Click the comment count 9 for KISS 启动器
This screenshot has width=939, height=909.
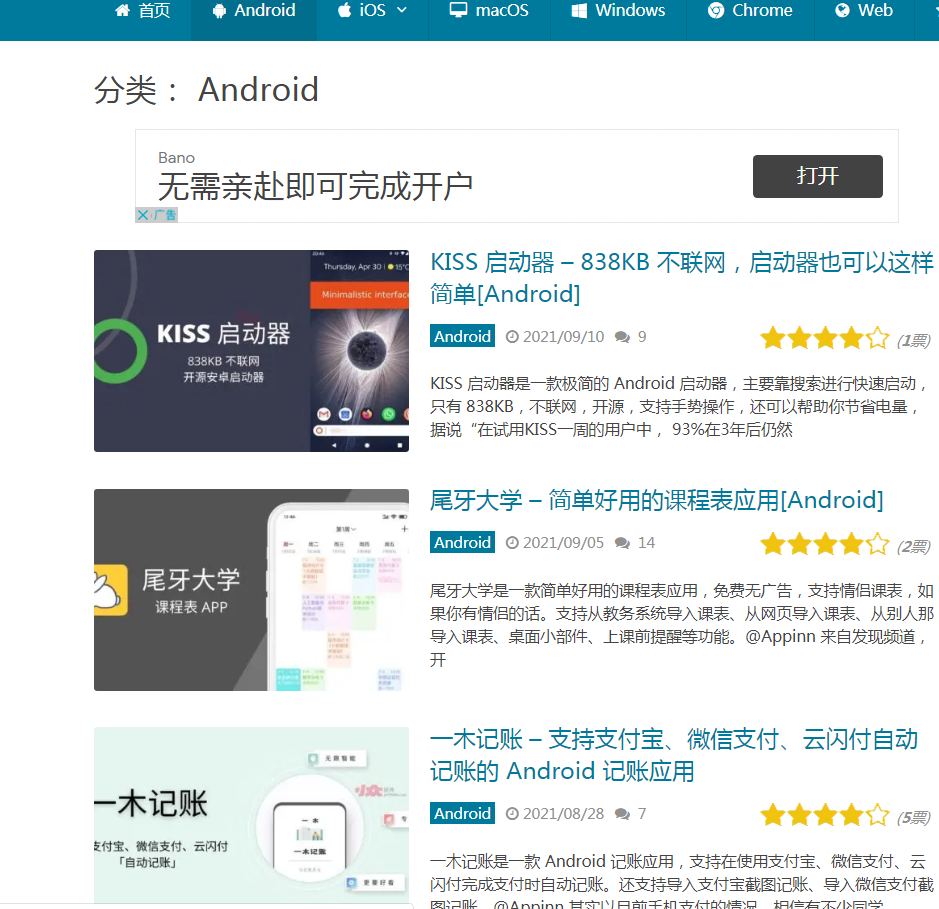point(642,337)
